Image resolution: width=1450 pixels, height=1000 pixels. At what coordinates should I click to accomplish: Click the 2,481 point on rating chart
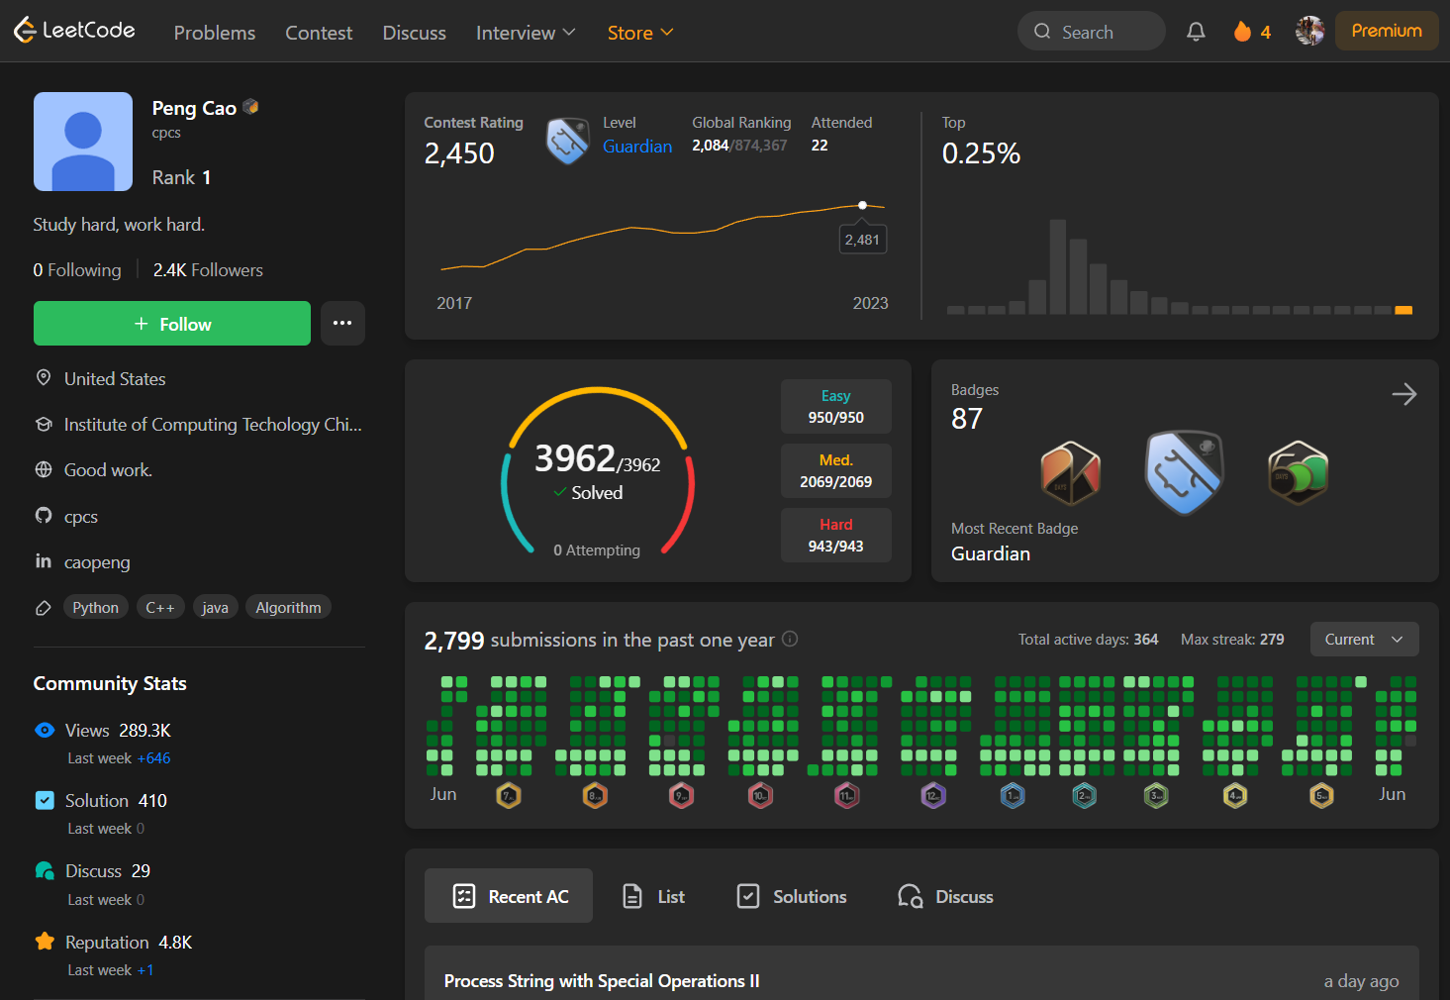click(862, 205)
